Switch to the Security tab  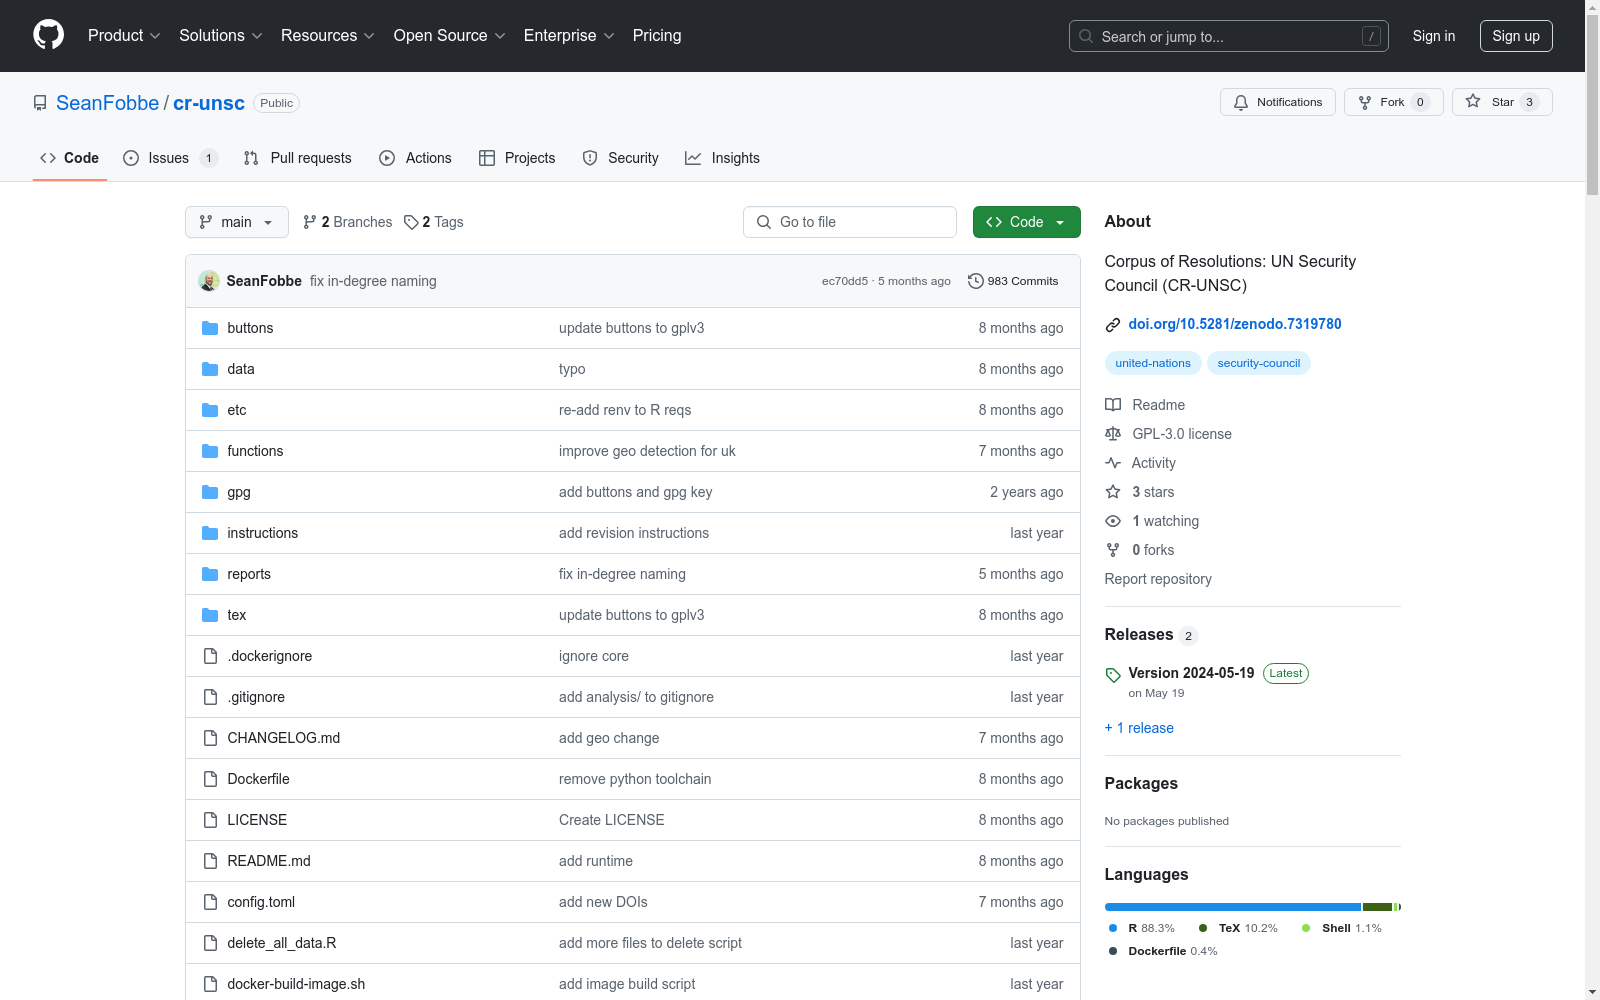click(x=621, y=158)
